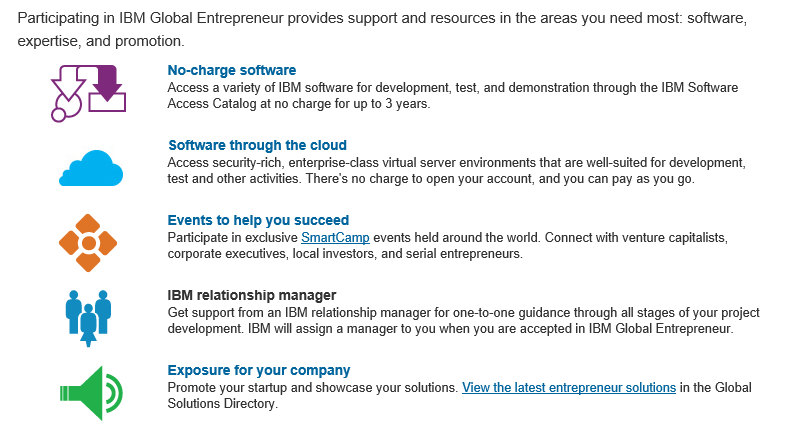Click the one-to-one guidance description paragraph
Viewport: 795px width, 433px height.
coord(463,320)
